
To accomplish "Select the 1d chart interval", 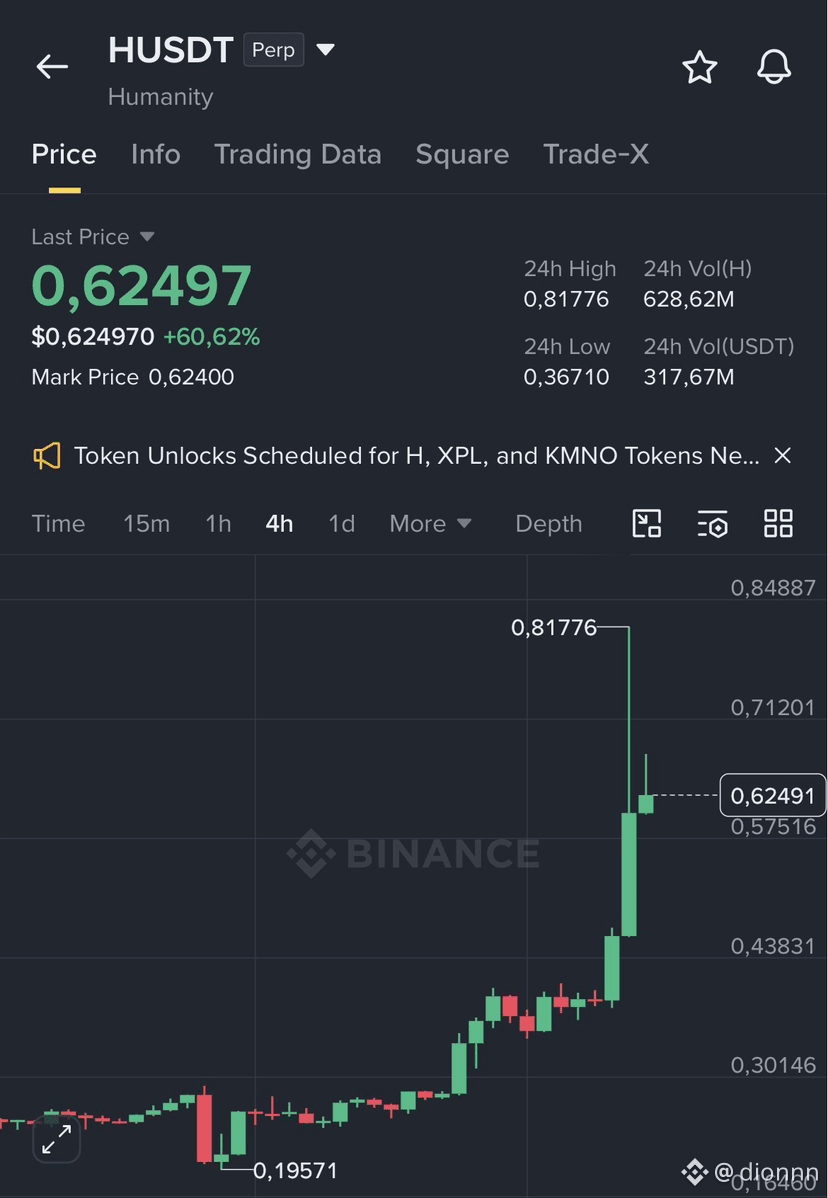I will pos(341,524).
